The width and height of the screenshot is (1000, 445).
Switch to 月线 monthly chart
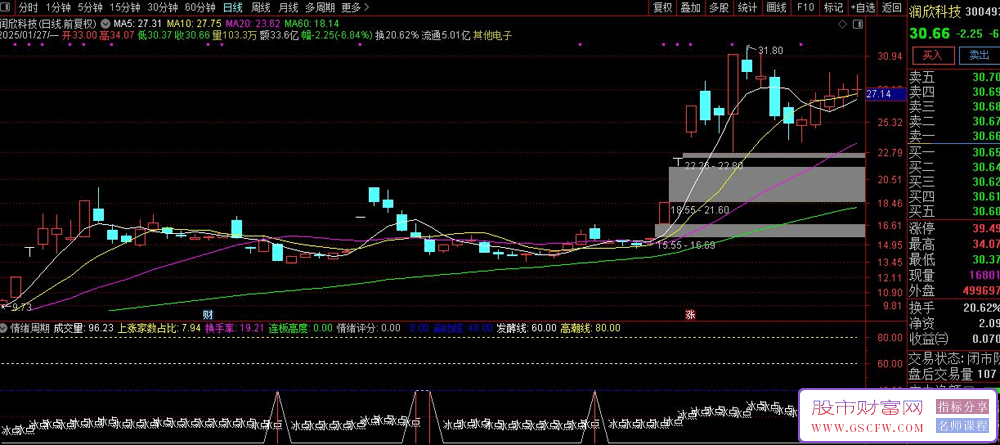pos(288,8)
